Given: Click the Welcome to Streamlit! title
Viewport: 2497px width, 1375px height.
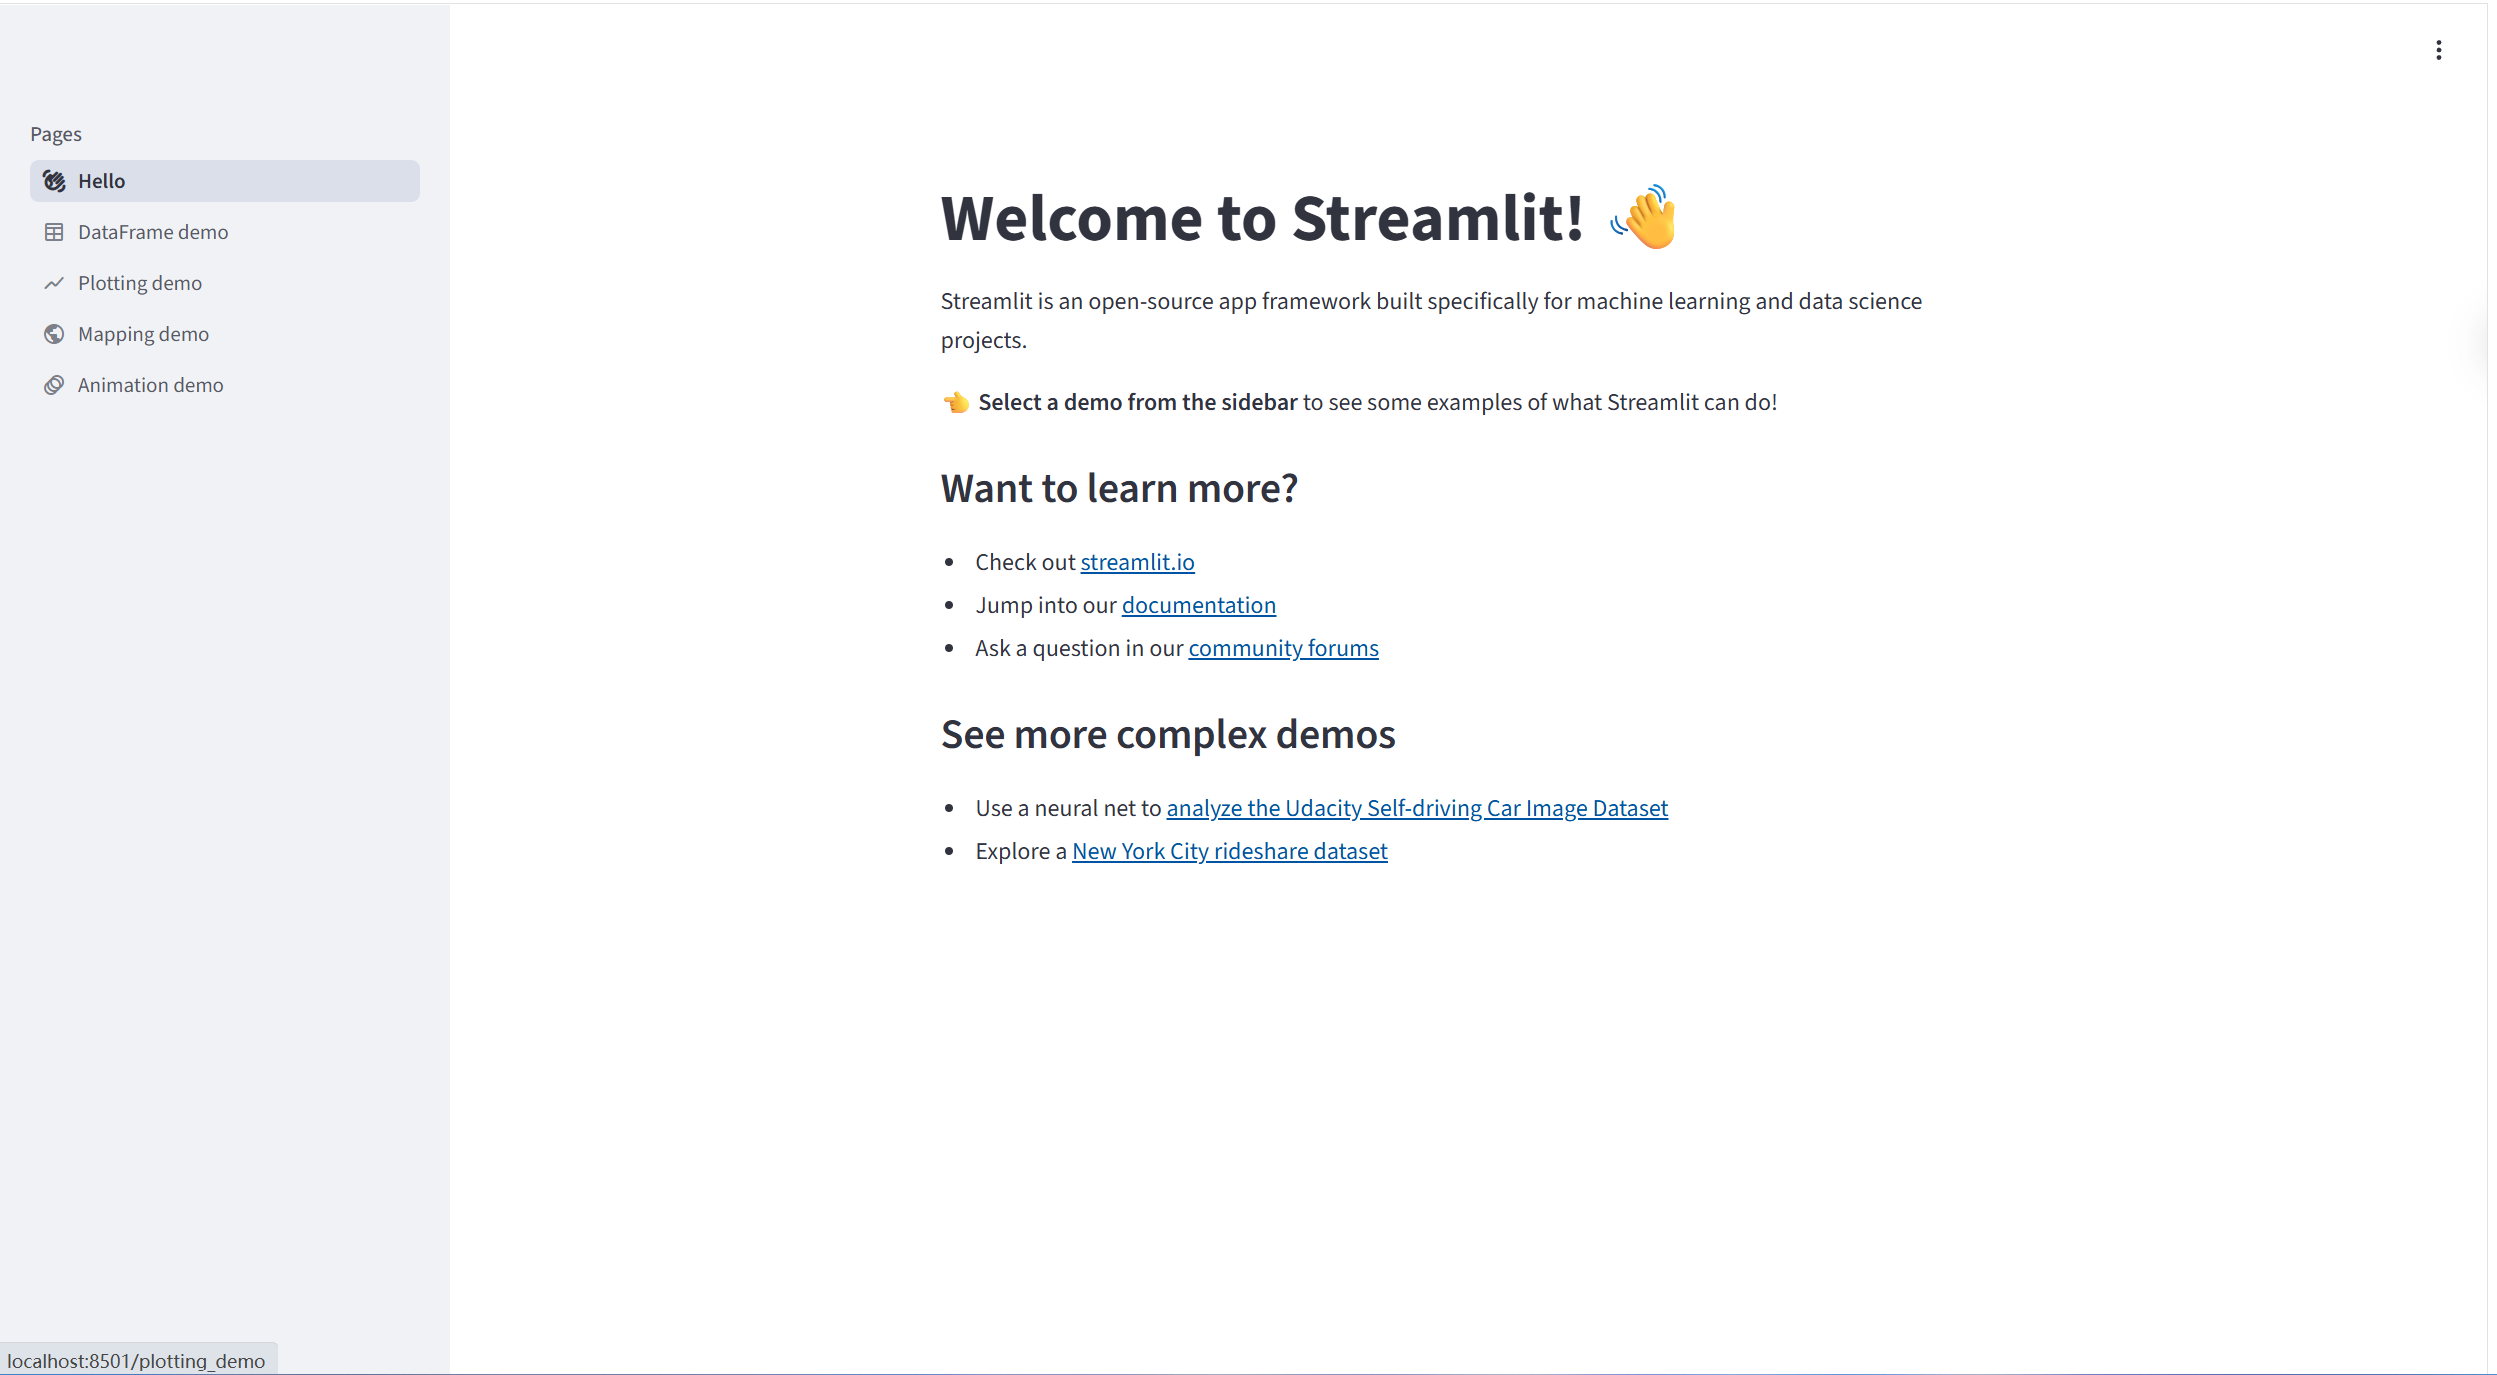Looking at the screenshot, I should tap(1262, 217).
